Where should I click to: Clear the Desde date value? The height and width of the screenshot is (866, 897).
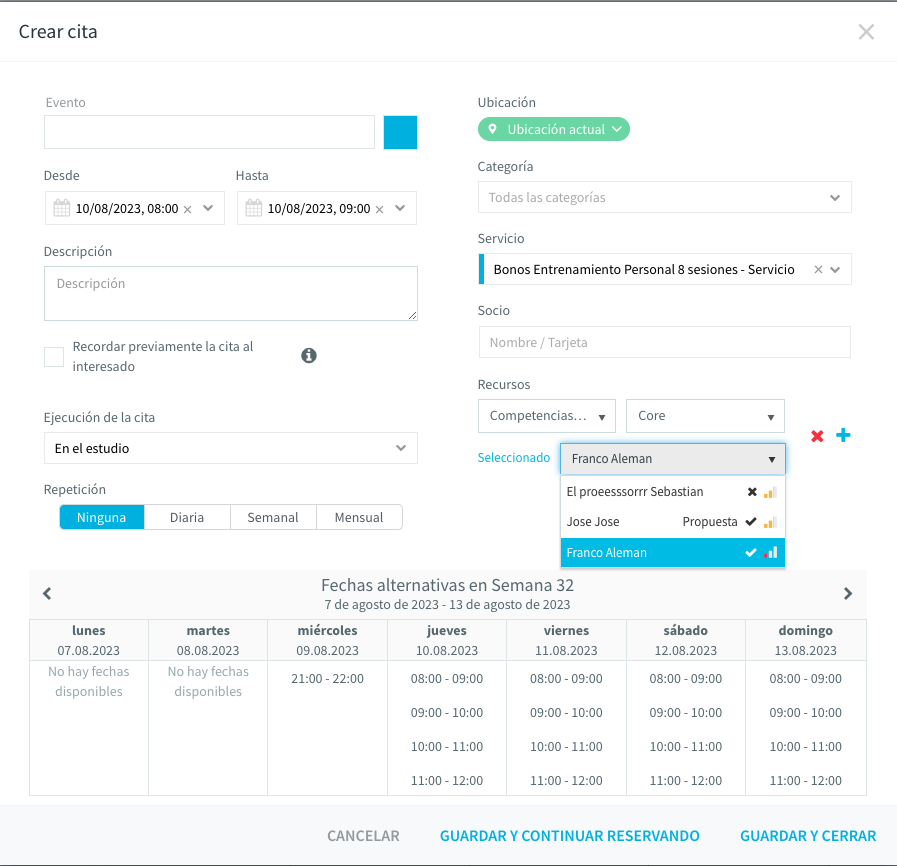click(188, 209)
